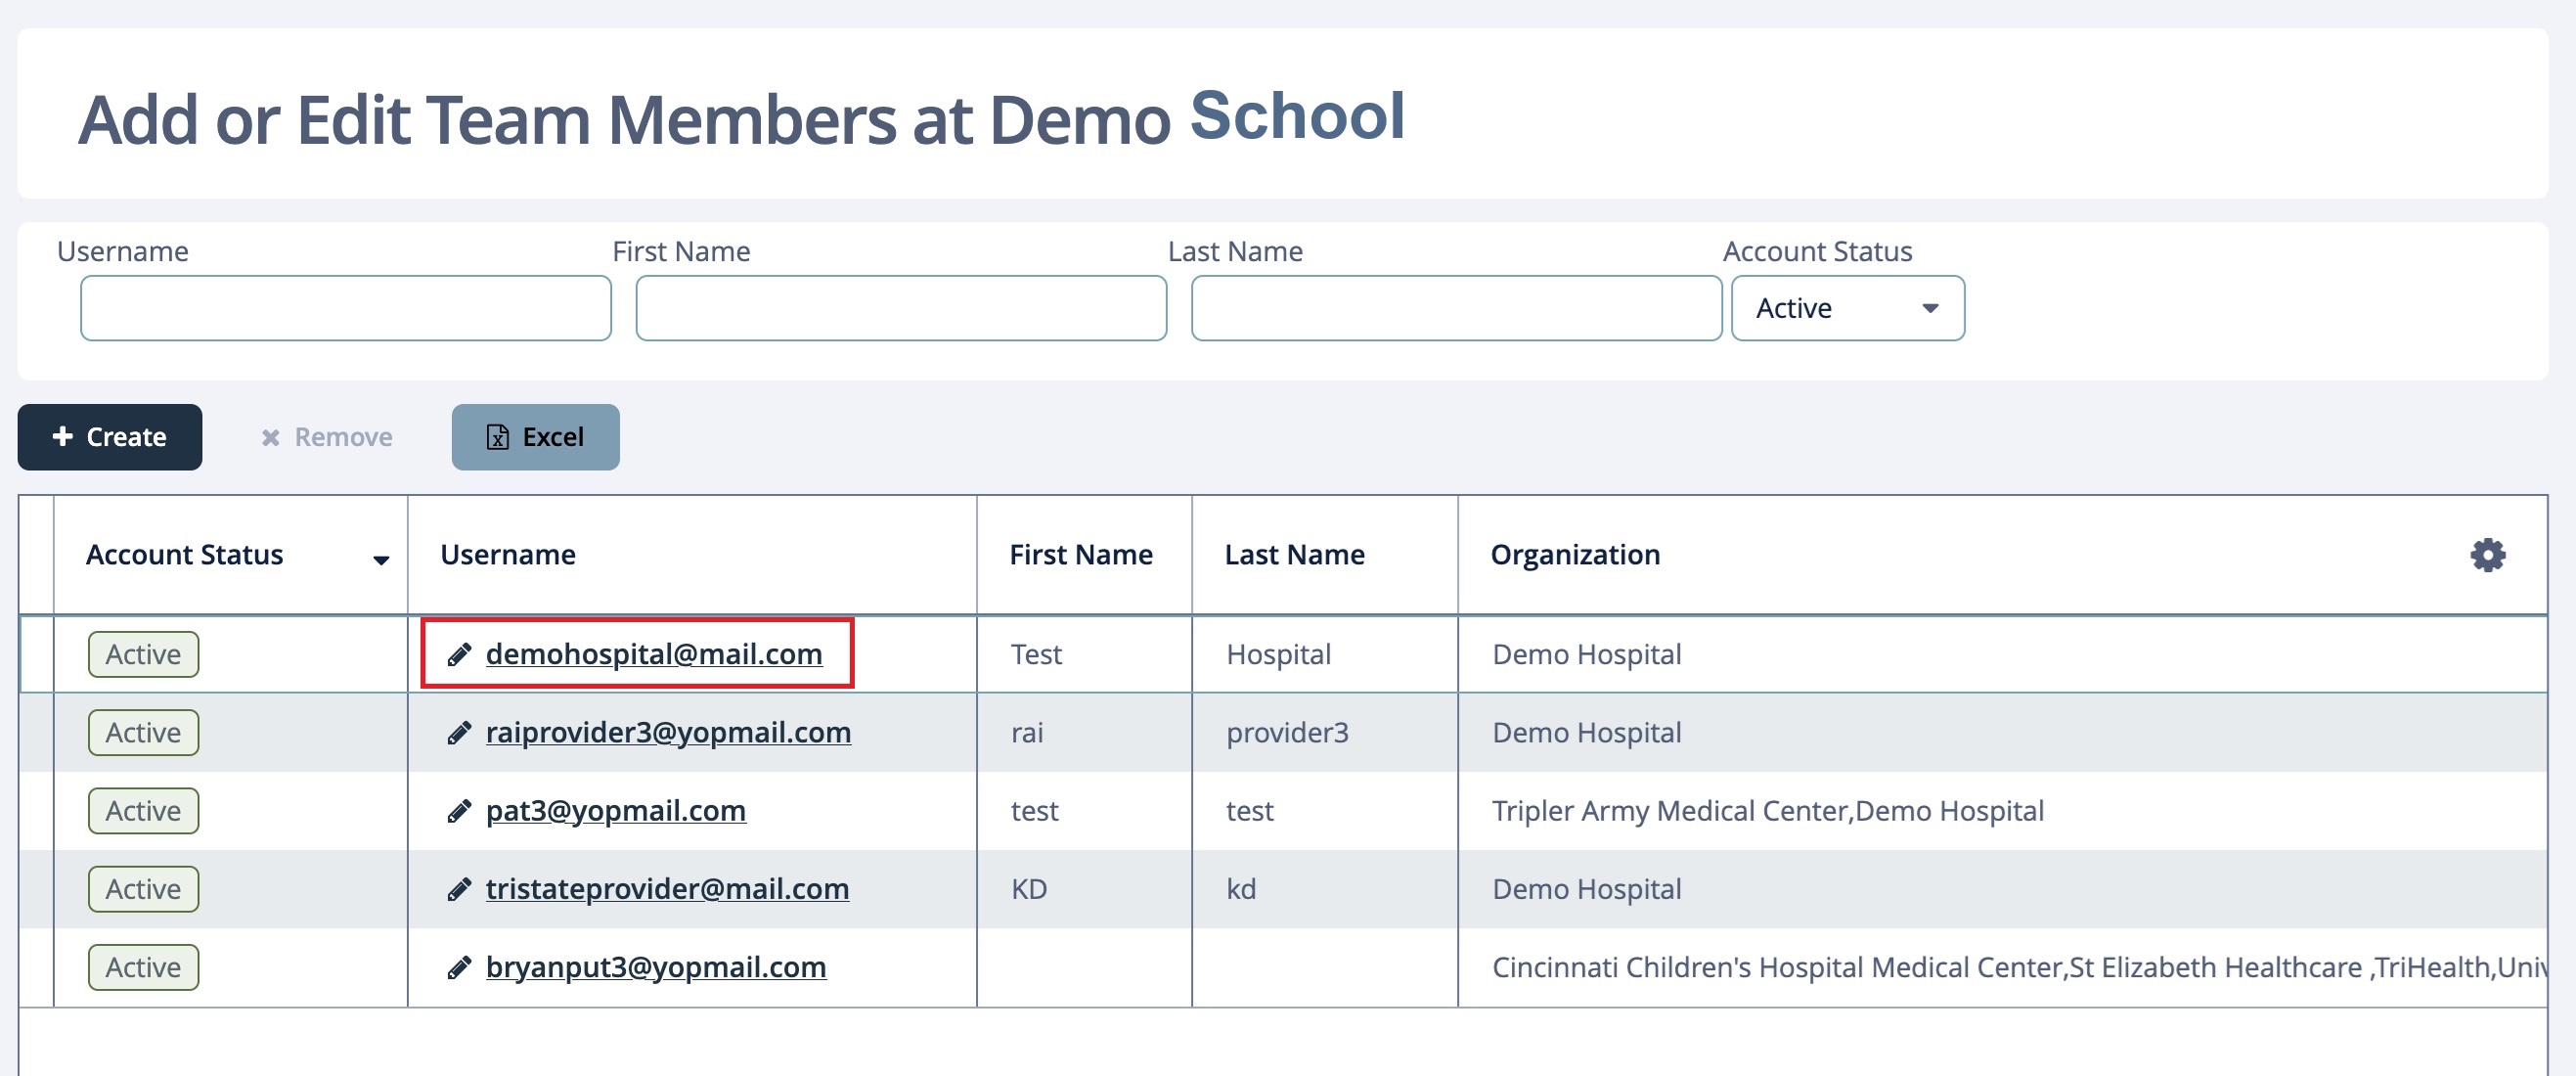Click Active badge in bryanput3 row
This screenshot has height=1076, width=2576.
coord(143,966)
